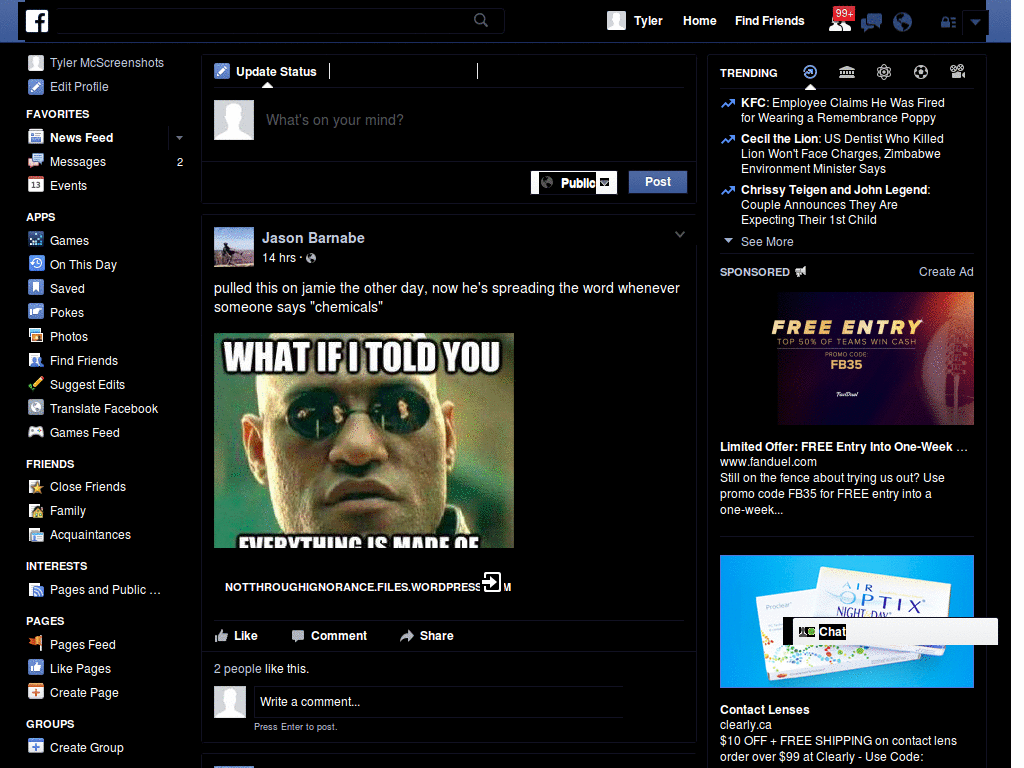This screenshot has height=768, width=1024.
Task: Open Acquaintances friends list
Action: (90, 535)
